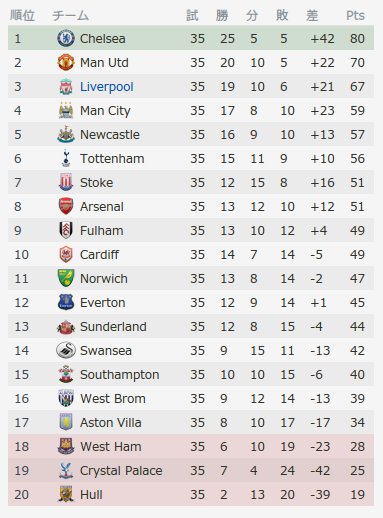This screenshot has height=518, width=383.
Task: Click the Man Utd club crest
Action: [66, 62]
